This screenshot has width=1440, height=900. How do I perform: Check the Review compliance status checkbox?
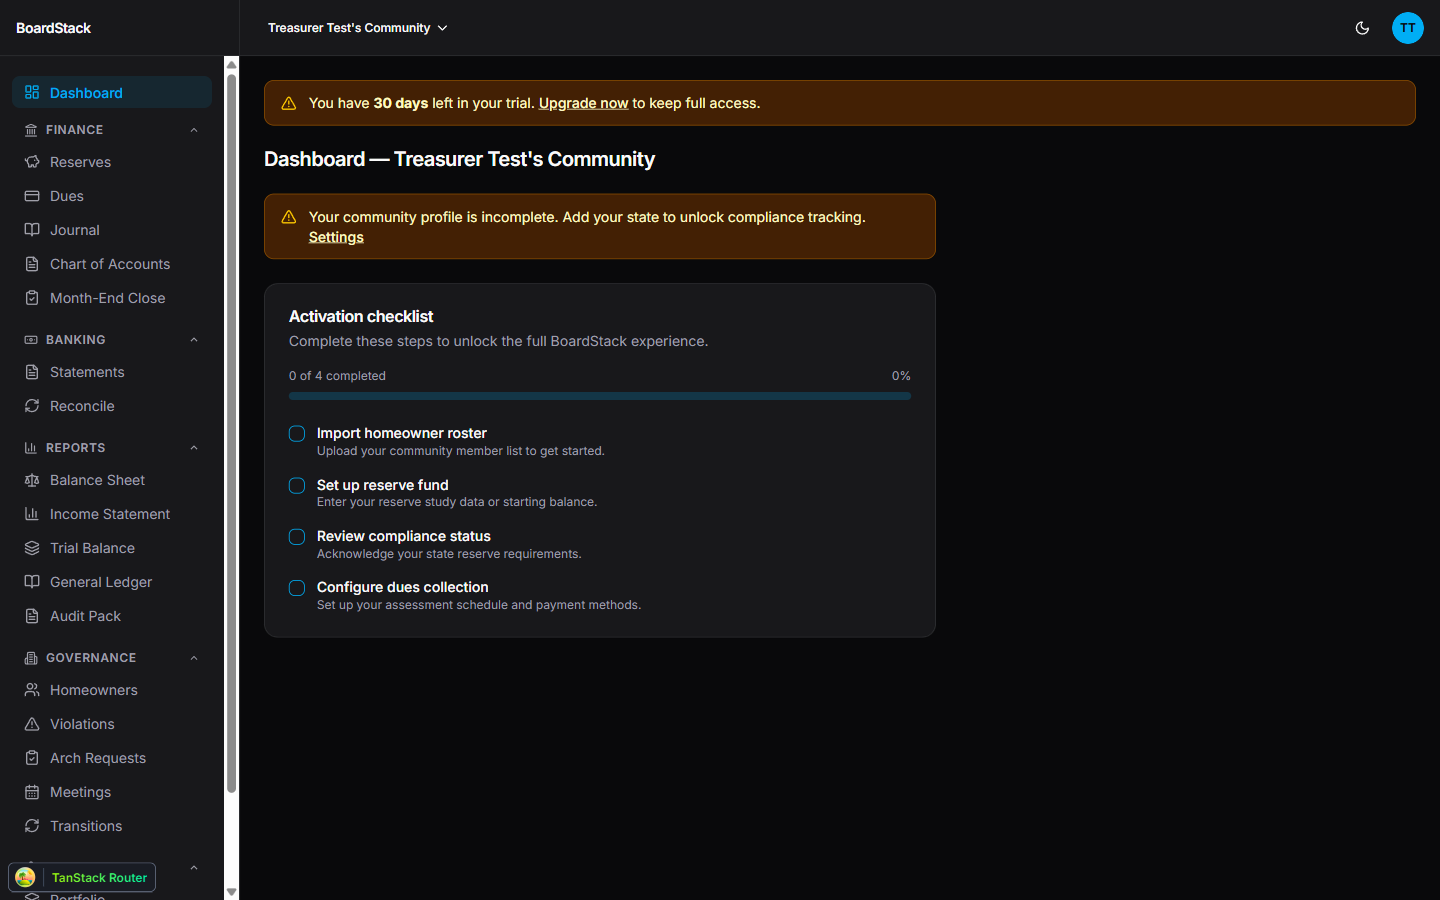pos(297,537)
